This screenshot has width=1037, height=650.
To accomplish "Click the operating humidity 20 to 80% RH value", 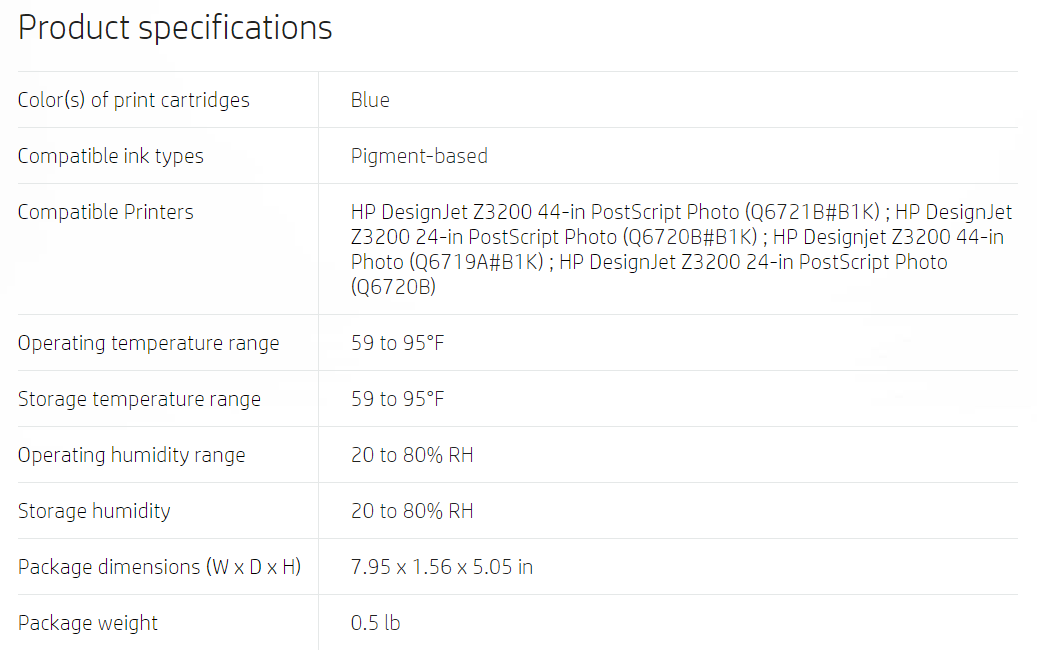I will point(412,455).
